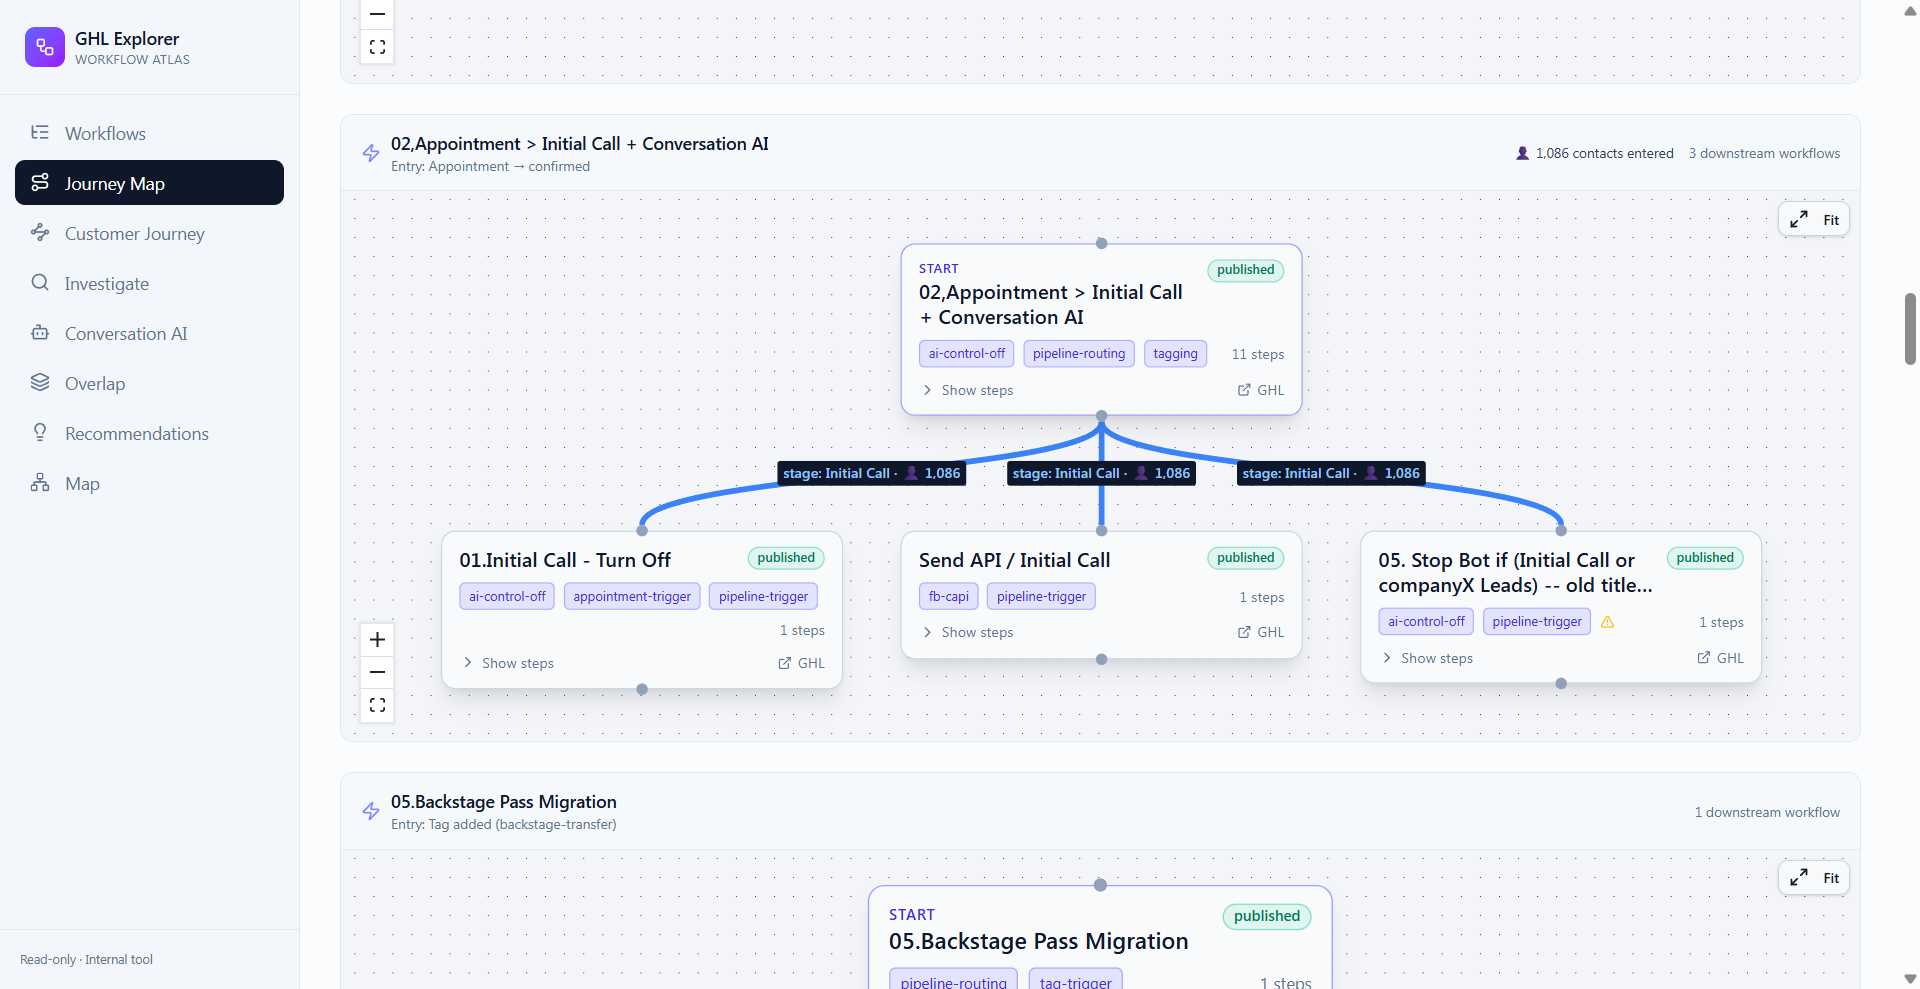Viewport: 1920px width, 989px height.
Task: Zoom in on the Appointment journey canvas
Action: pos(377,639)
